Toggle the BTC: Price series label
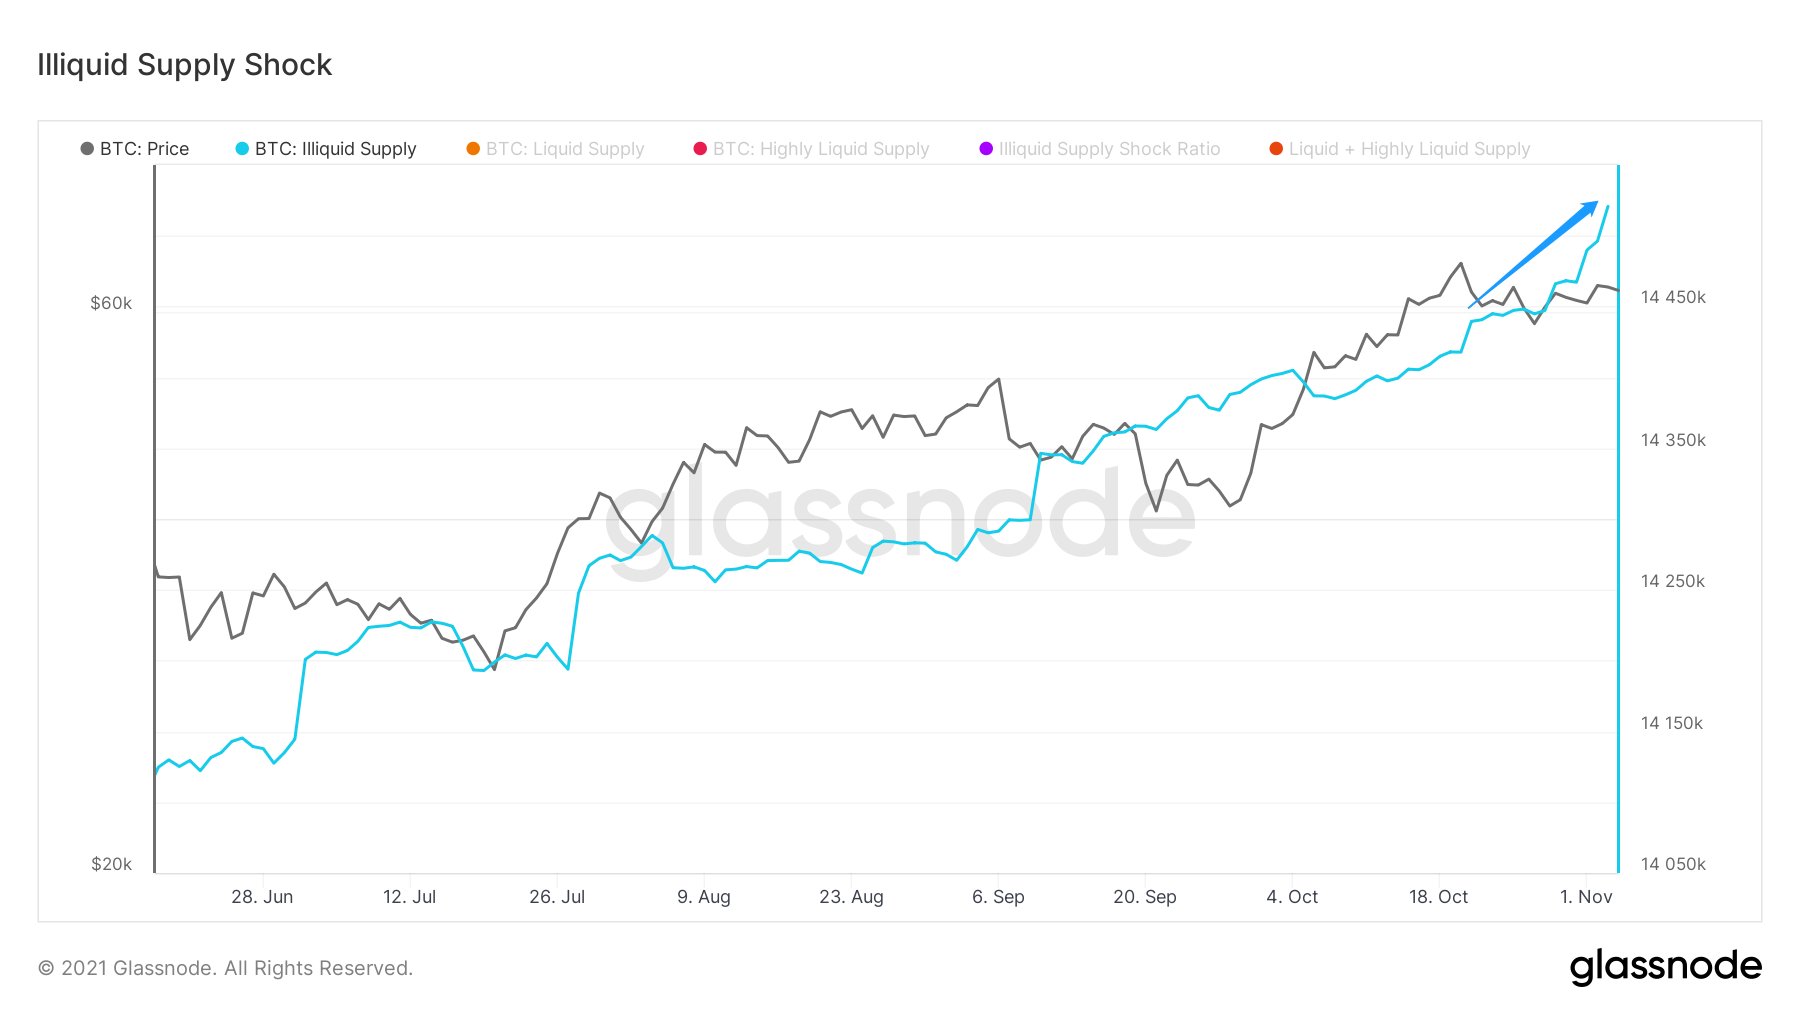 pos(144,149)
